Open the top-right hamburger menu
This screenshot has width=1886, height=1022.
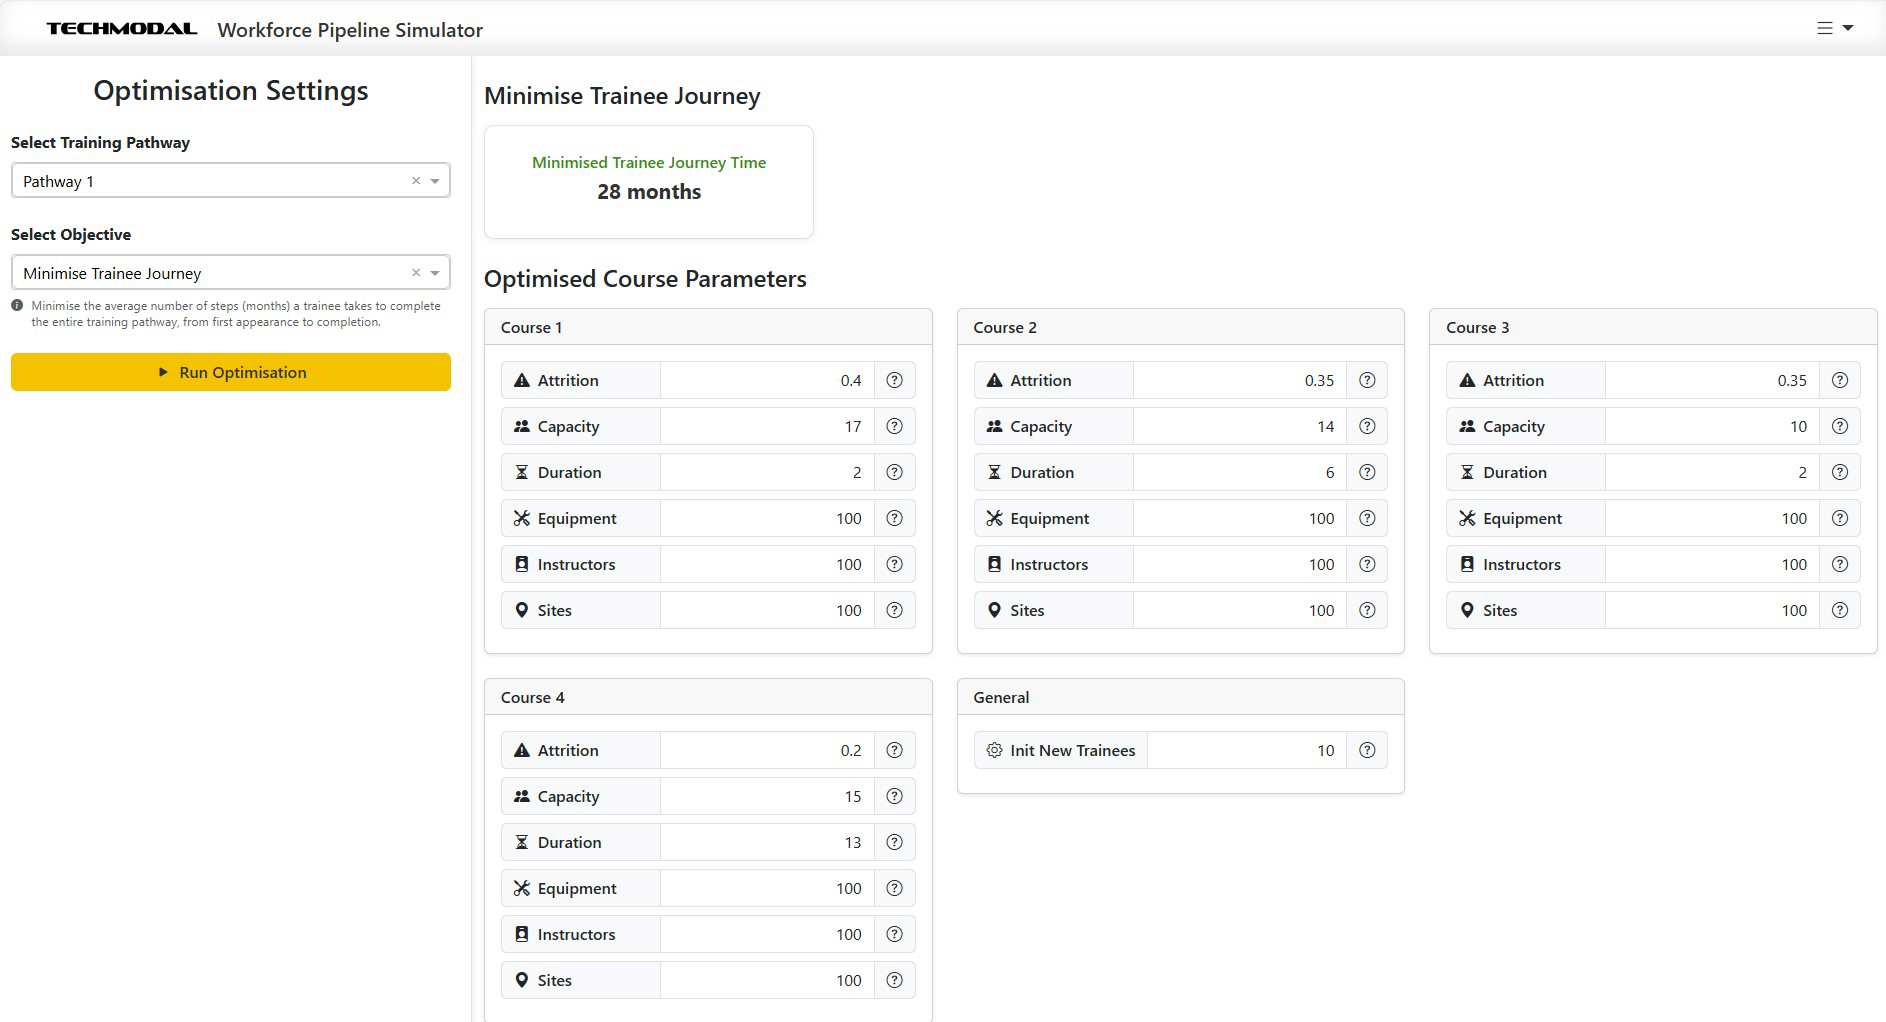point(1834,28)
